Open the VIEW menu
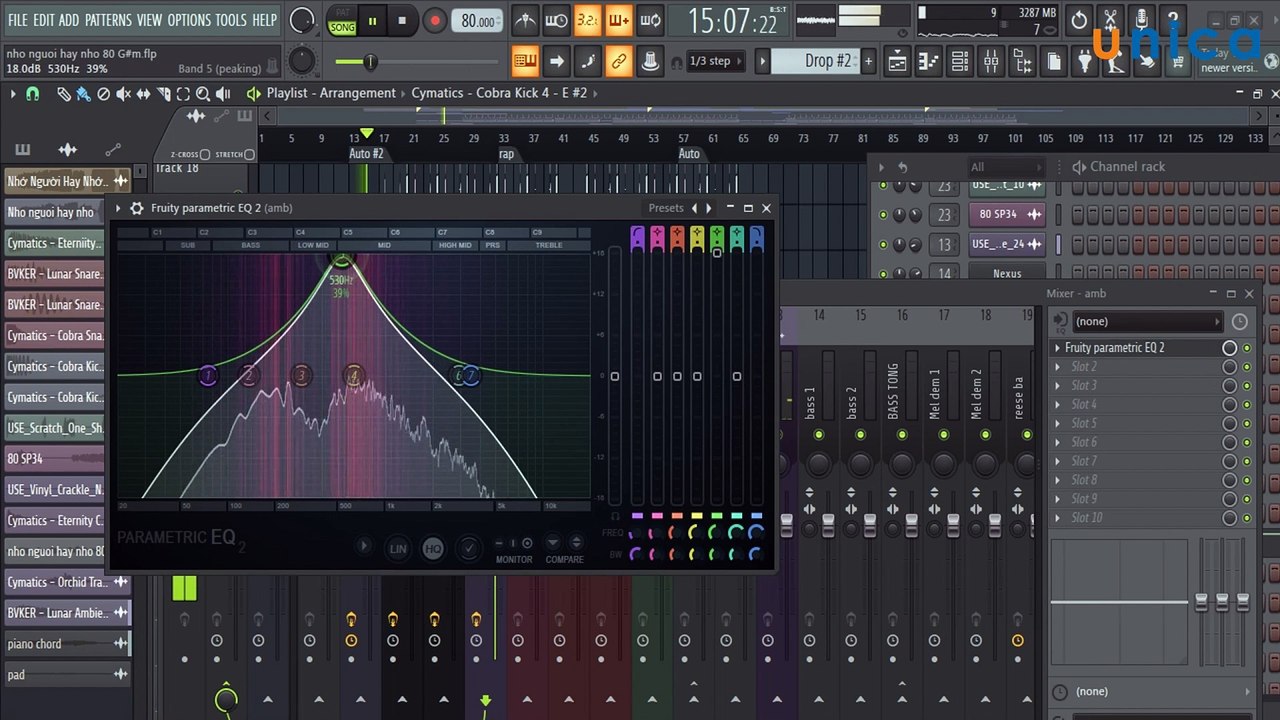 [149, 20]
